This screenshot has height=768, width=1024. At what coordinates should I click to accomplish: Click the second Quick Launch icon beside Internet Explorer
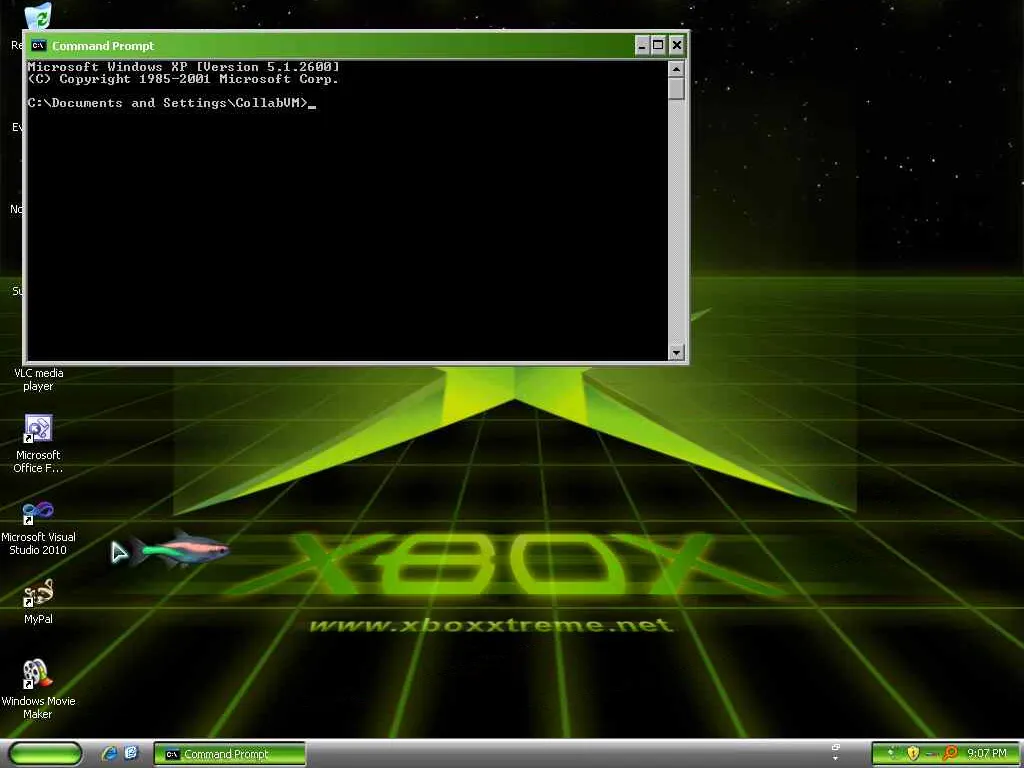coord(131,753)
